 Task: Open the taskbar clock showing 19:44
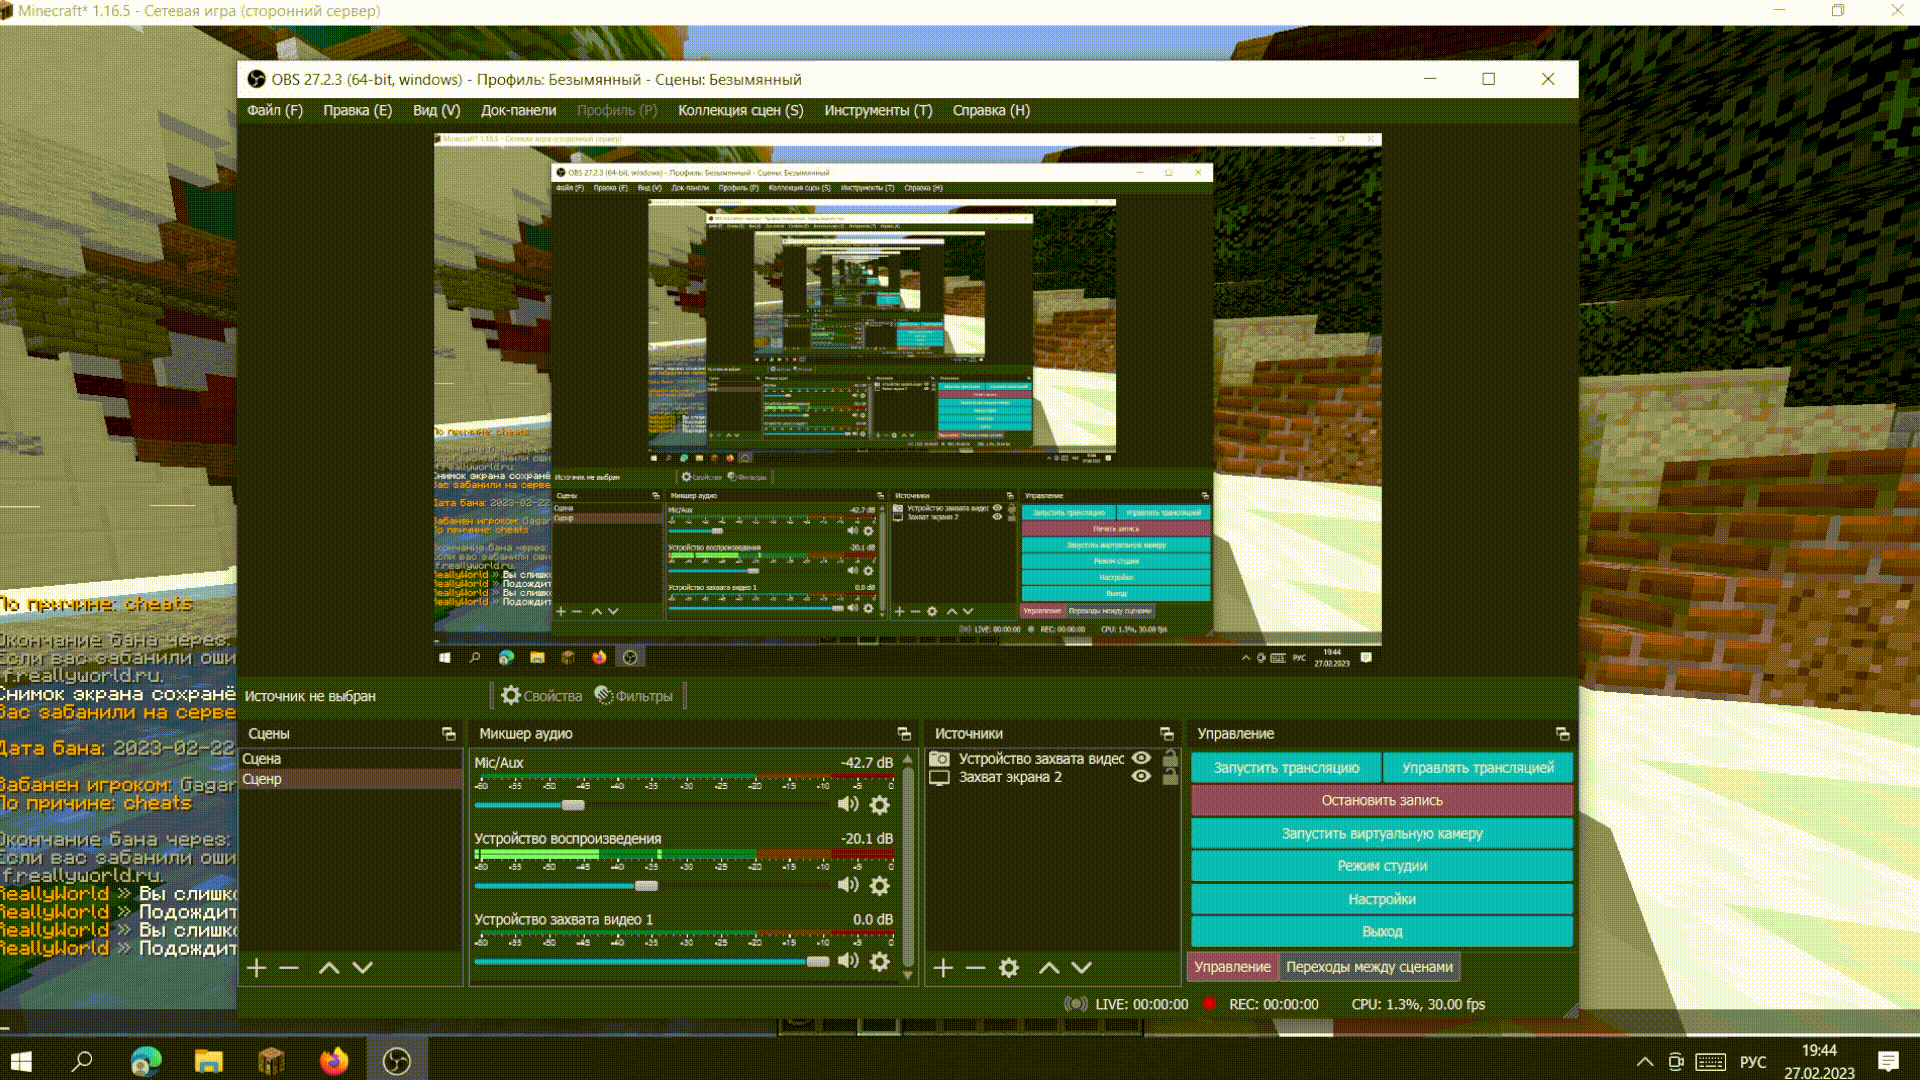point(1820,1062)
